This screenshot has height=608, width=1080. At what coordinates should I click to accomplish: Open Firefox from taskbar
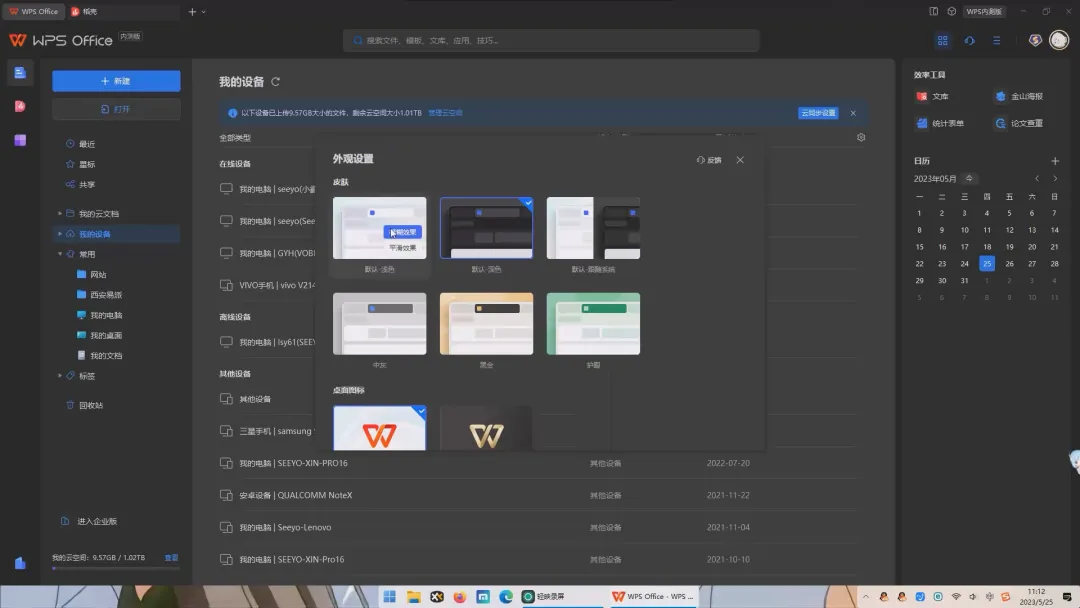[459, 596]
